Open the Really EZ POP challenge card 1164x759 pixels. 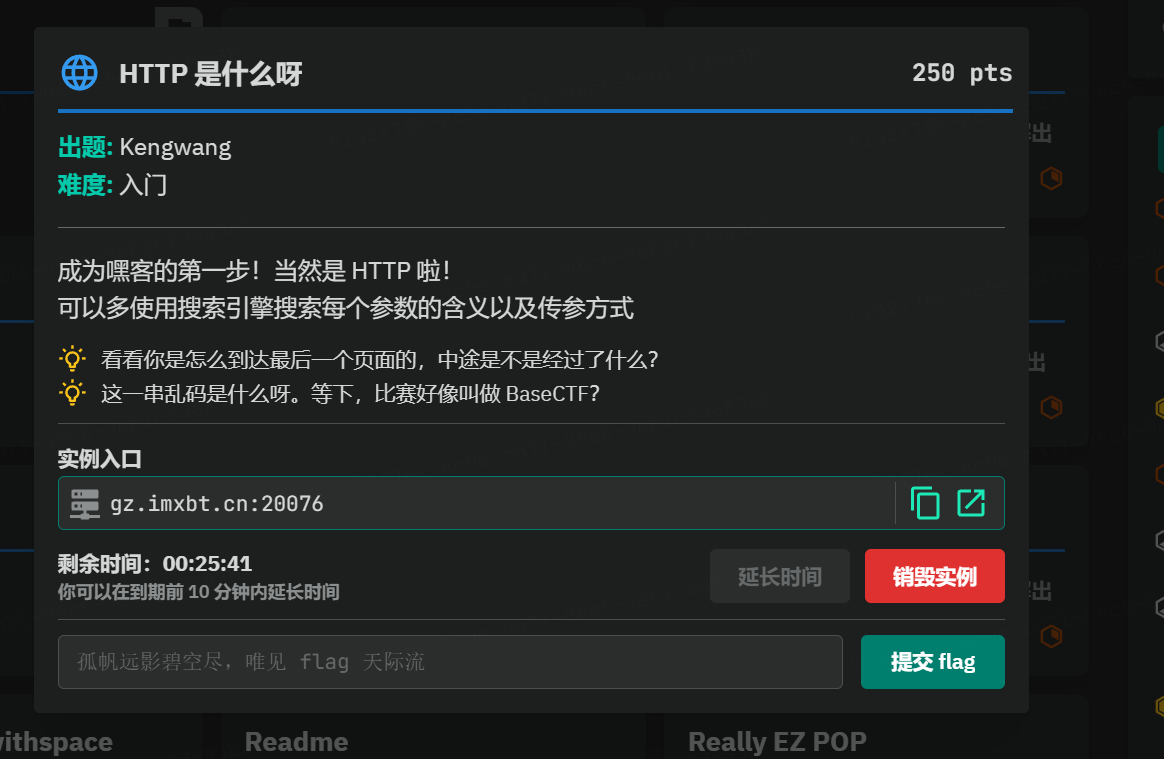tap(777, 742)
